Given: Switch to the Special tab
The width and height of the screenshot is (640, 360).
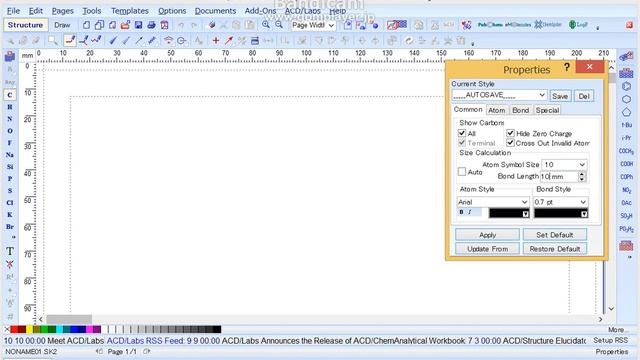Looking at the screenshot, I should click(547, 110).
